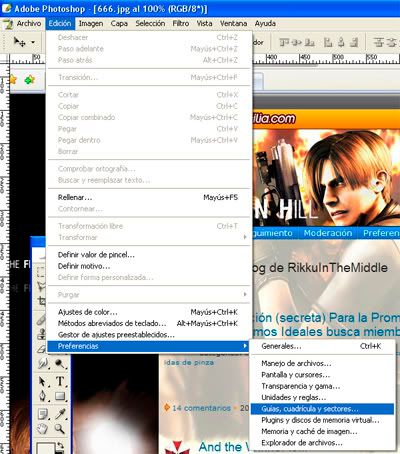Viewport: 400px width, 454px height.
Task: Select the Clone Stamp tool
Action: tap(42, 334)
